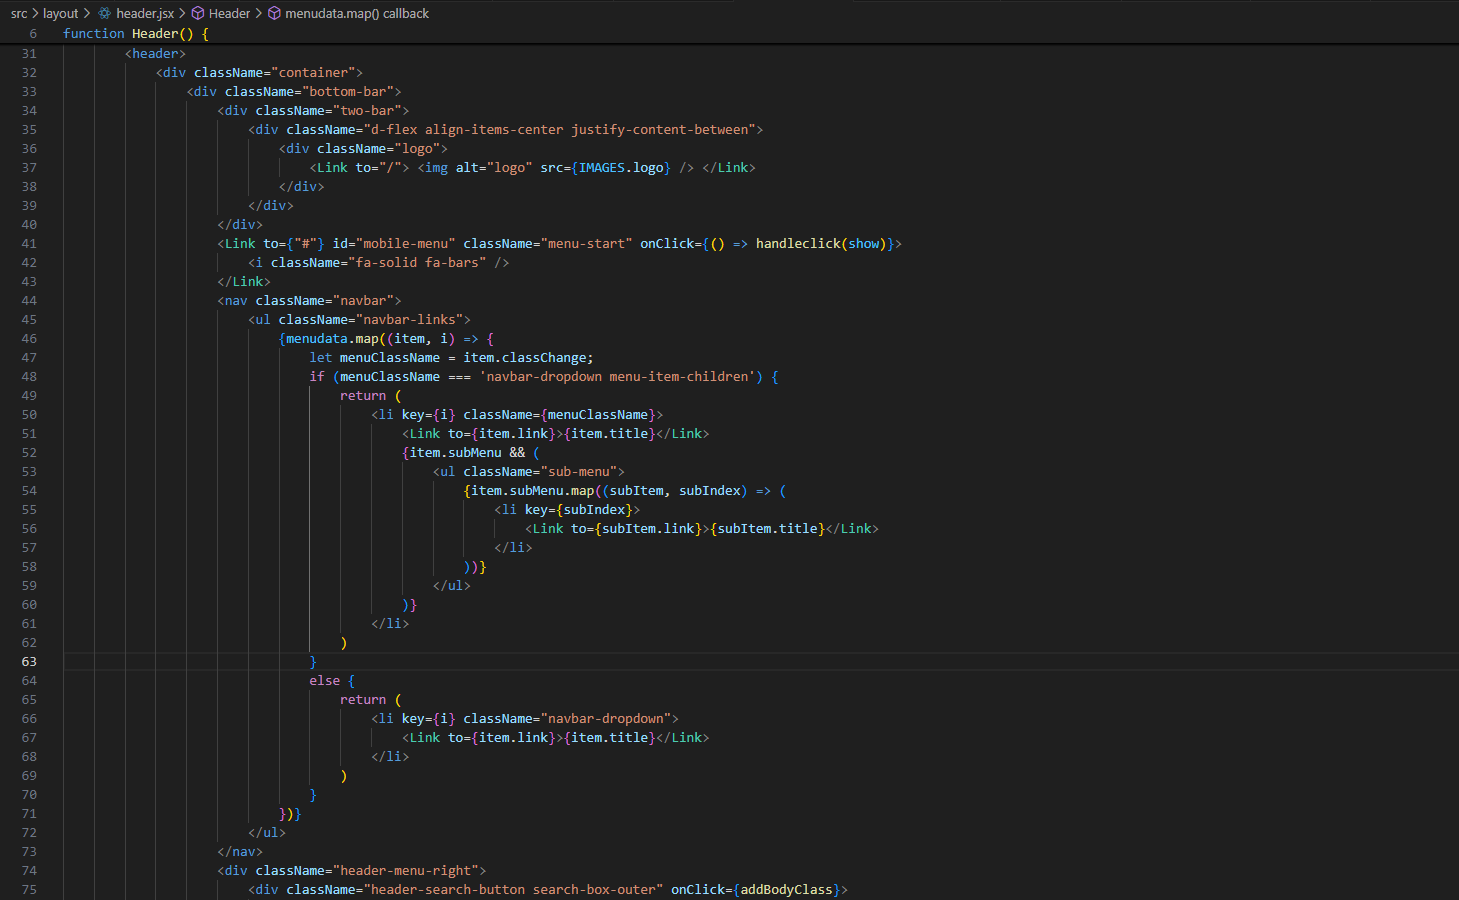This screenshot has height=900, width=1459.
Task: Click the return keyword on line 65
Action: click(363, 699)
